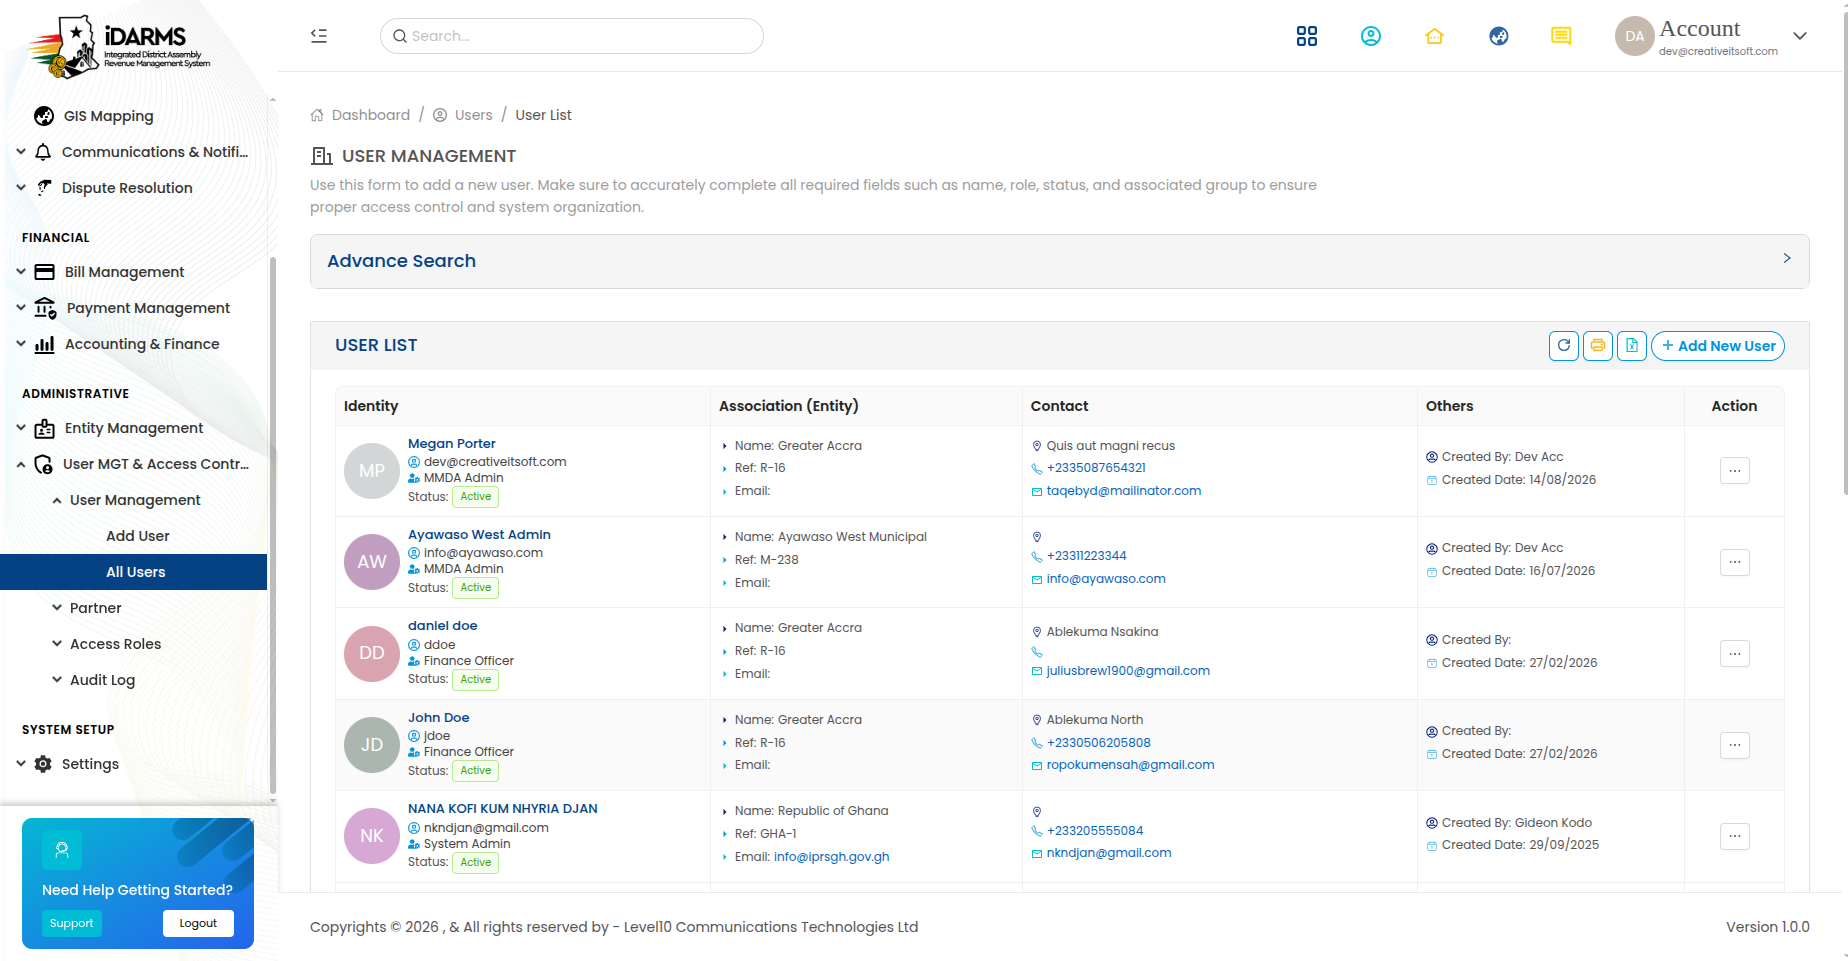Open action menu for NANA KOFI row
This screenshot has width=1848, height=961.
click(x=1735, y=836)
